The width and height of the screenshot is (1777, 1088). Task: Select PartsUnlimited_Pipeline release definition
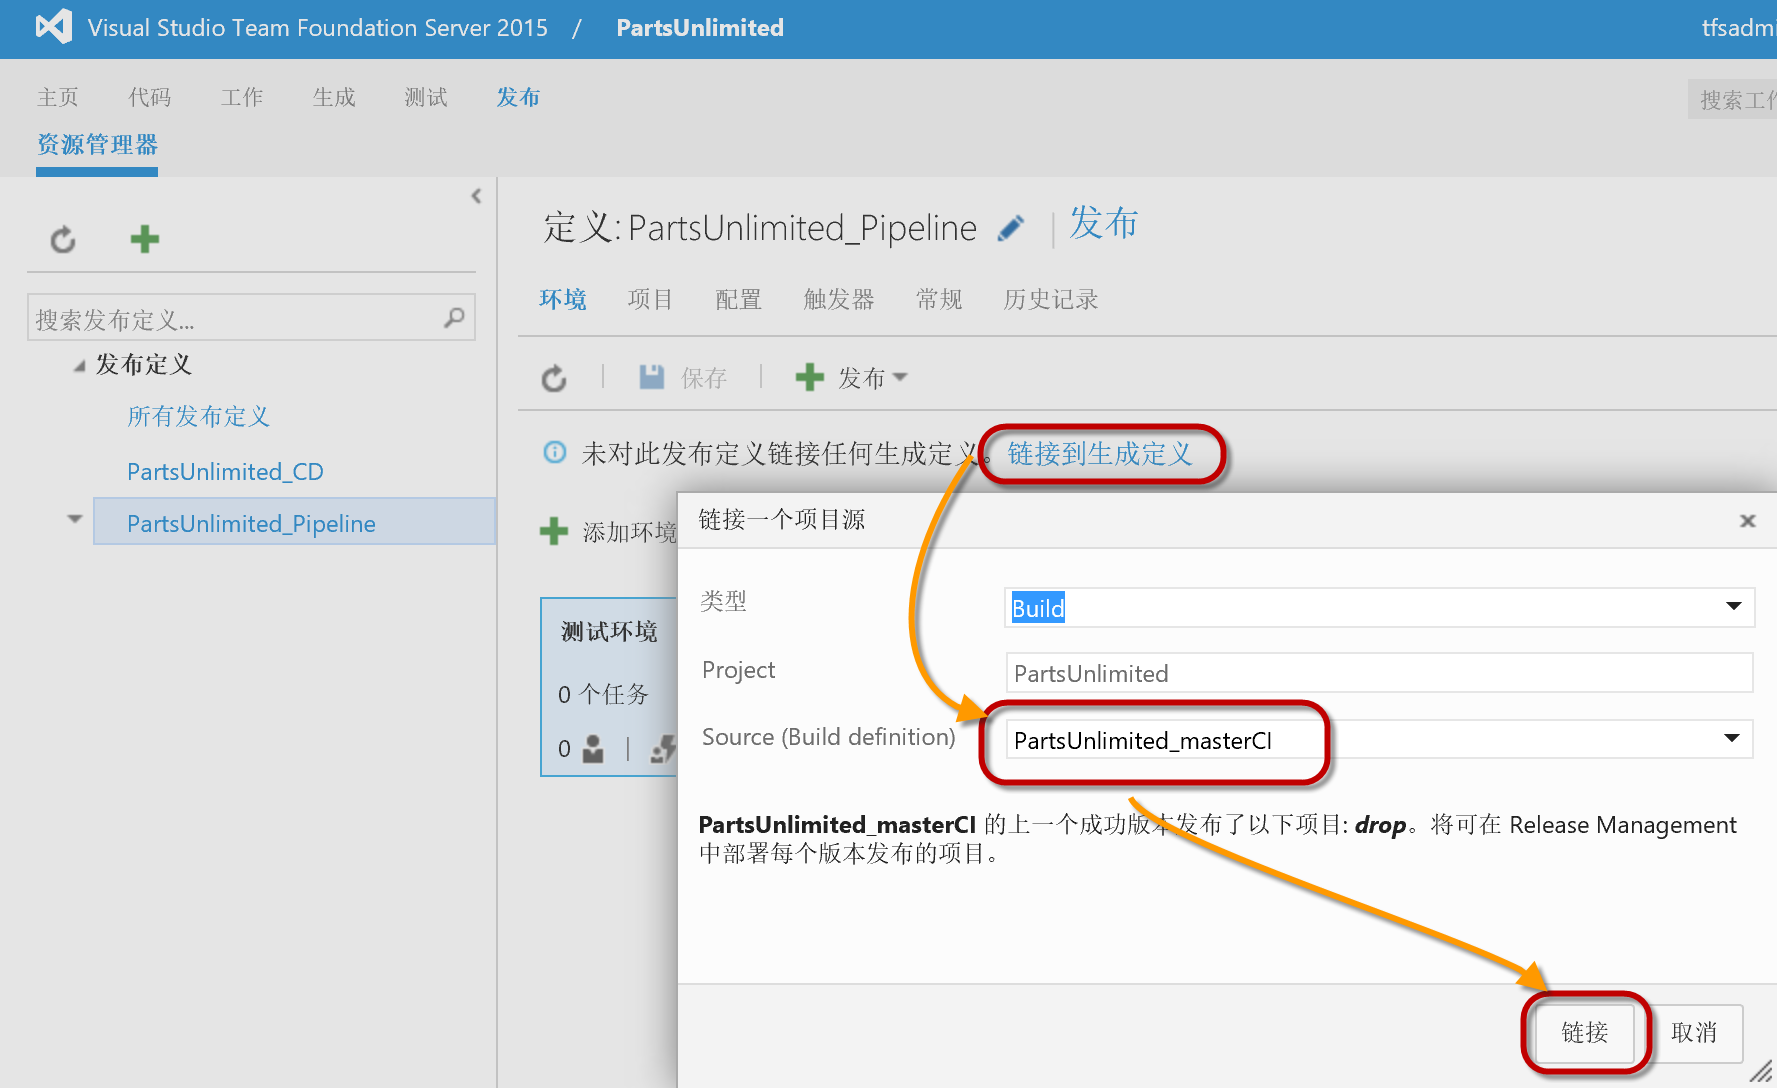coord(294,521)
